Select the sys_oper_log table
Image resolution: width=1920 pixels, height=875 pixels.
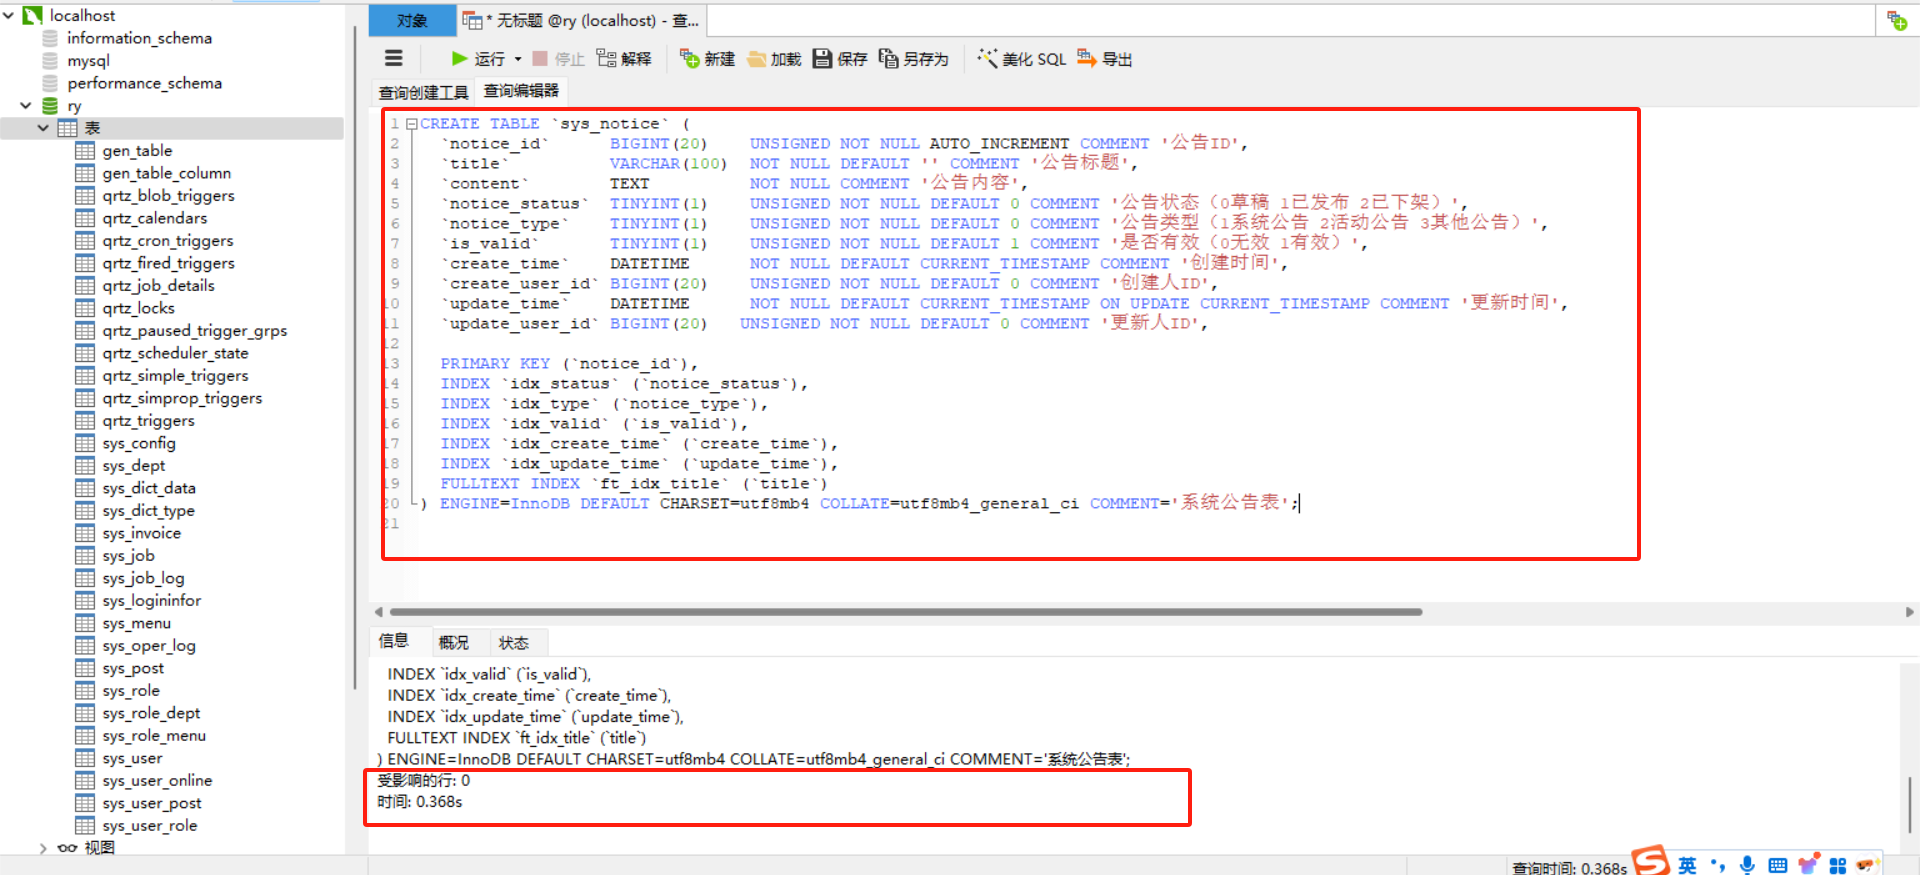coord(148,646)
